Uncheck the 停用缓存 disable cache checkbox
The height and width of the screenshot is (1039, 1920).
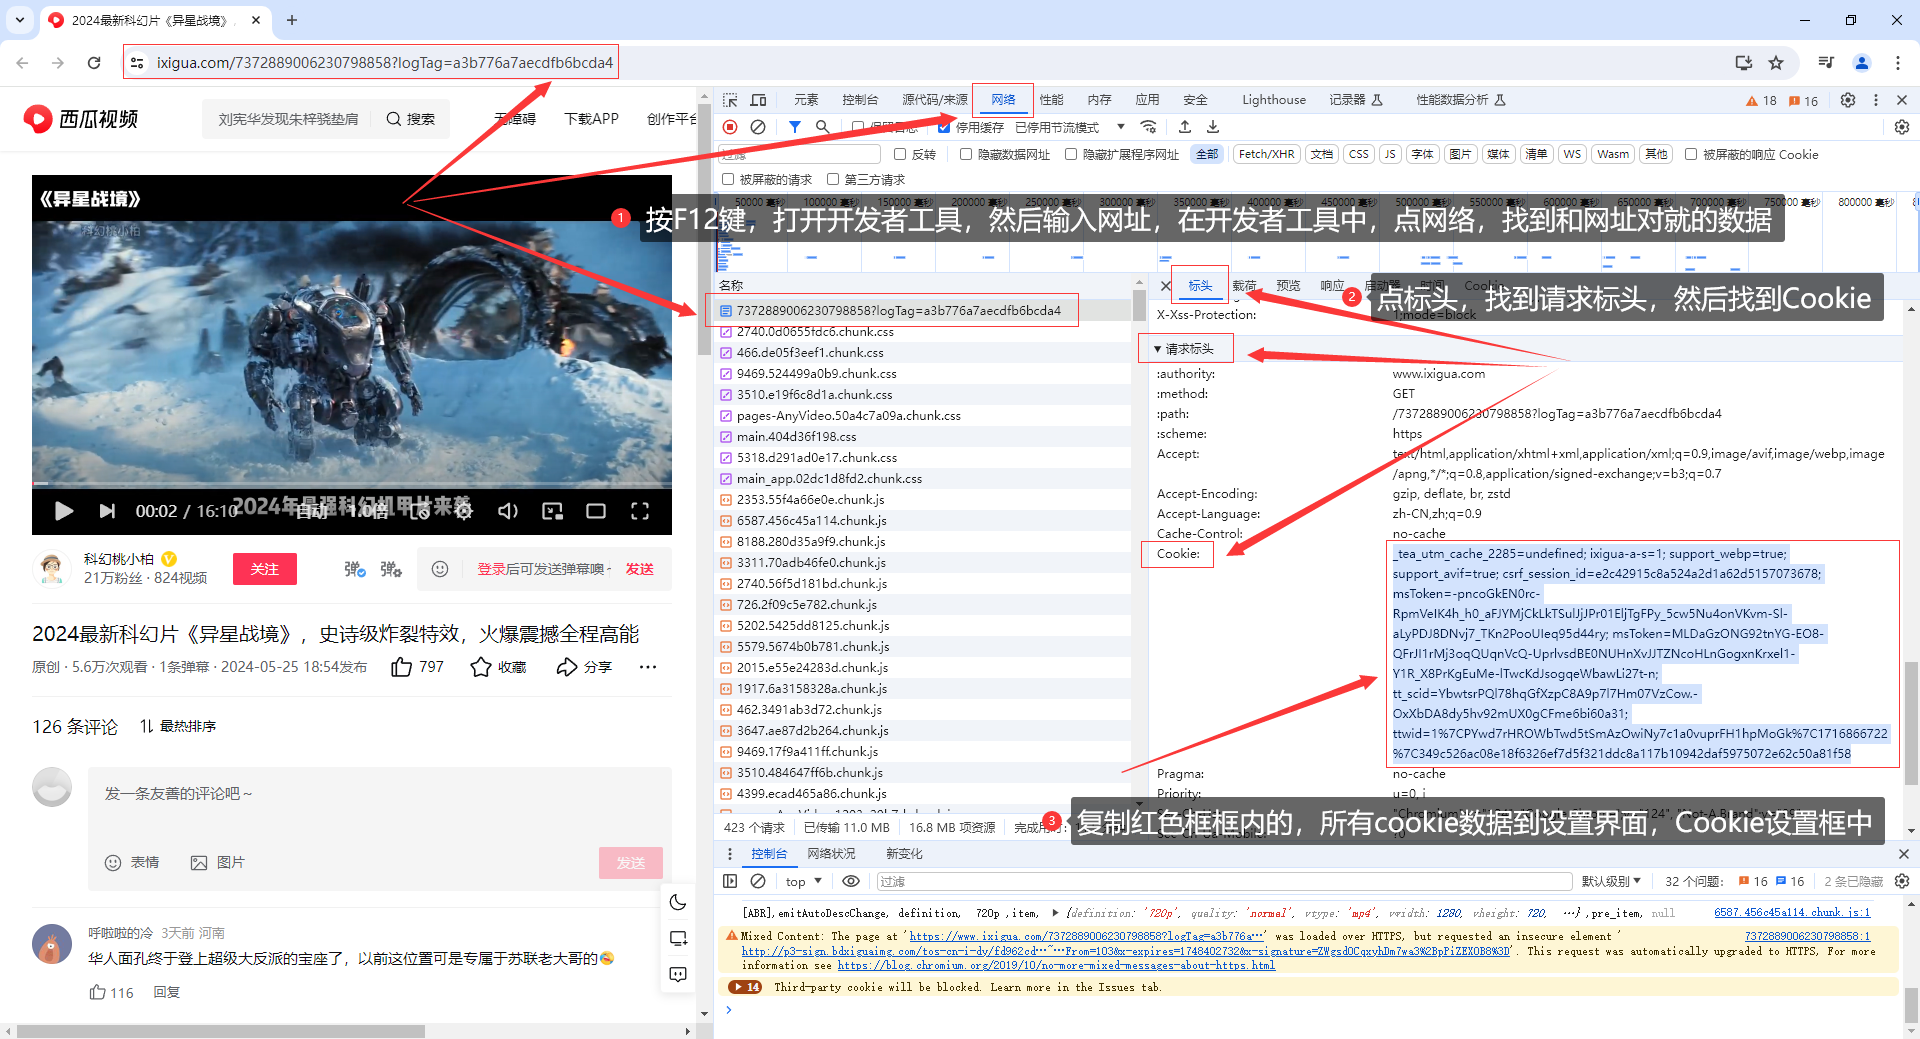click(944, 127)
